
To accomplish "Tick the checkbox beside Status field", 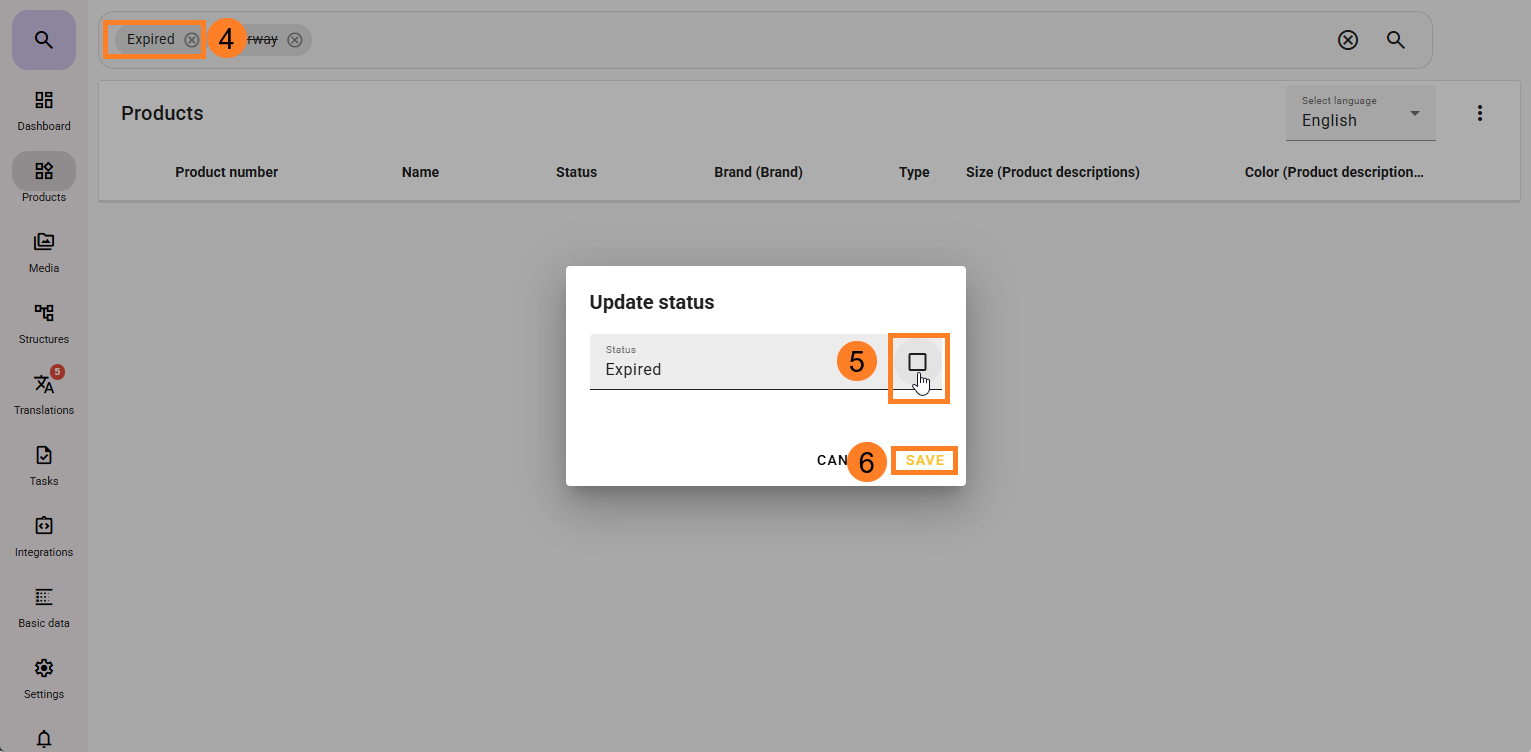I will click(917, 362).
